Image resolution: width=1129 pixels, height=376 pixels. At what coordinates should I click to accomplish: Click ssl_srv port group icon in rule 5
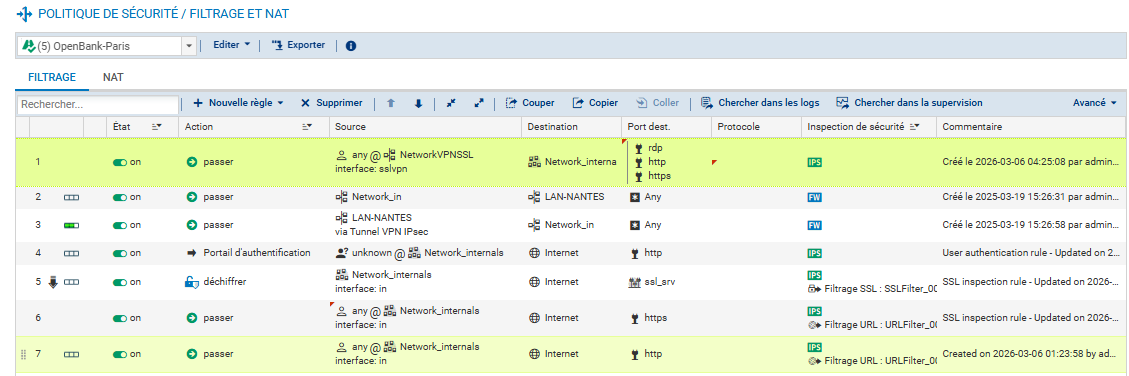pyautogui.click(x=635, y=282)
